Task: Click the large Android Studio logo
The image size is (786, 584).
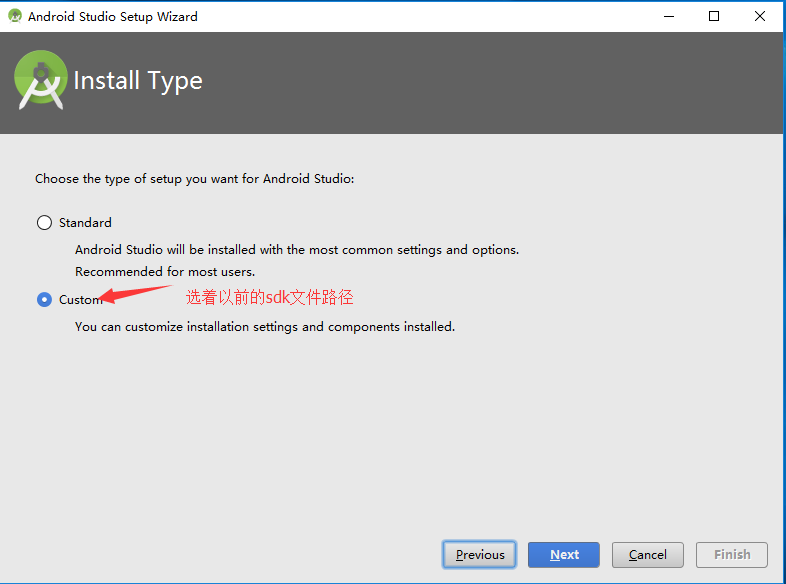Action: (41, 79)
